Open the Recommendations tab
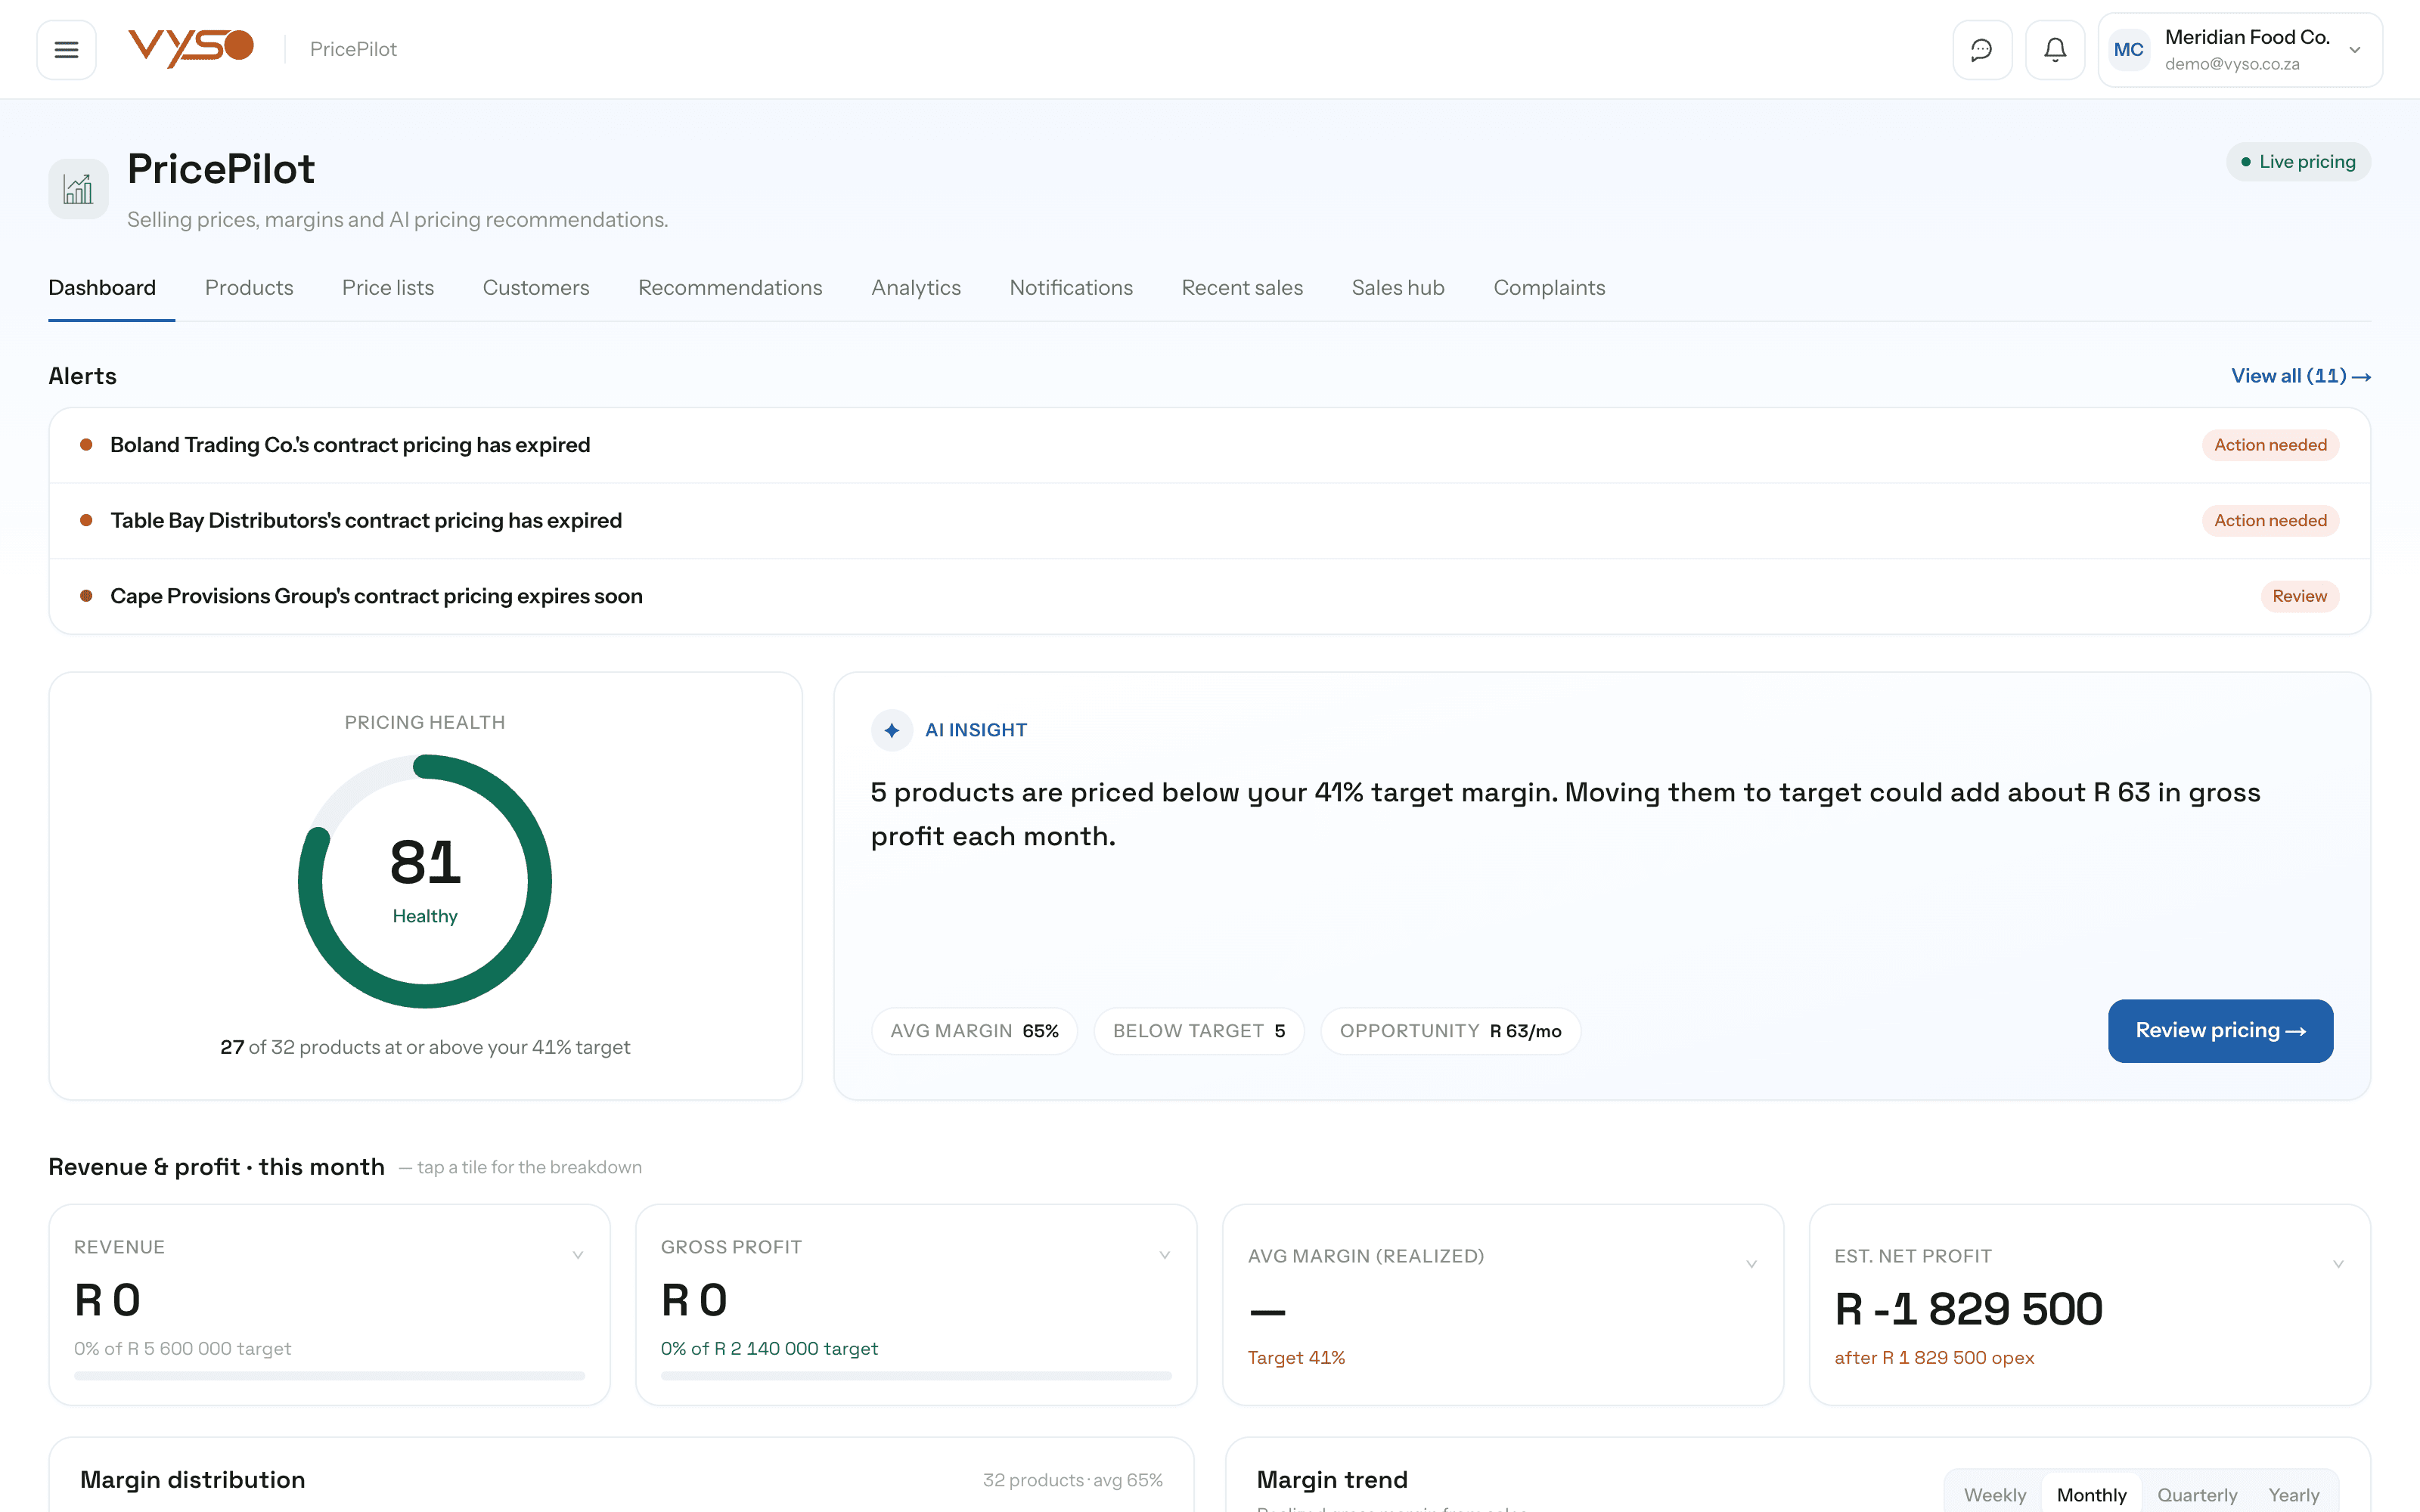This screenshot has width=2420, height=1512. pyautogui.click(x=730, y=288)
